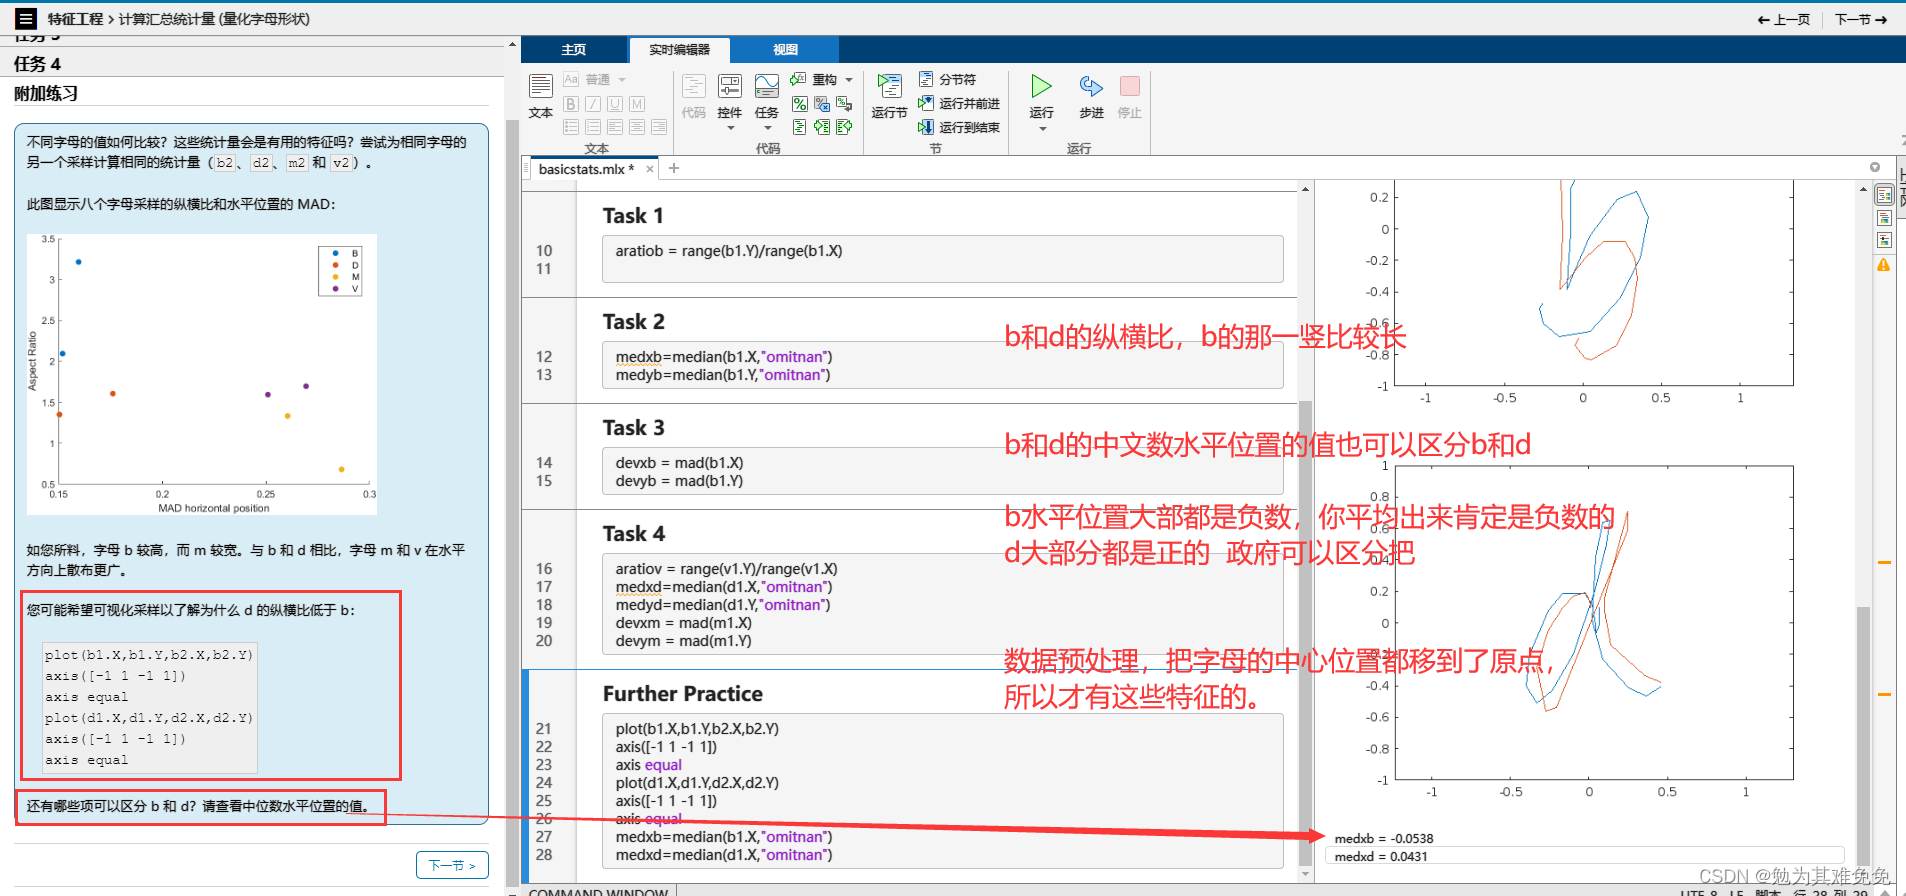Click the orange warning indicator icon
Image resolution: width=1906 pixels, height=896 pixels.
1884,265
